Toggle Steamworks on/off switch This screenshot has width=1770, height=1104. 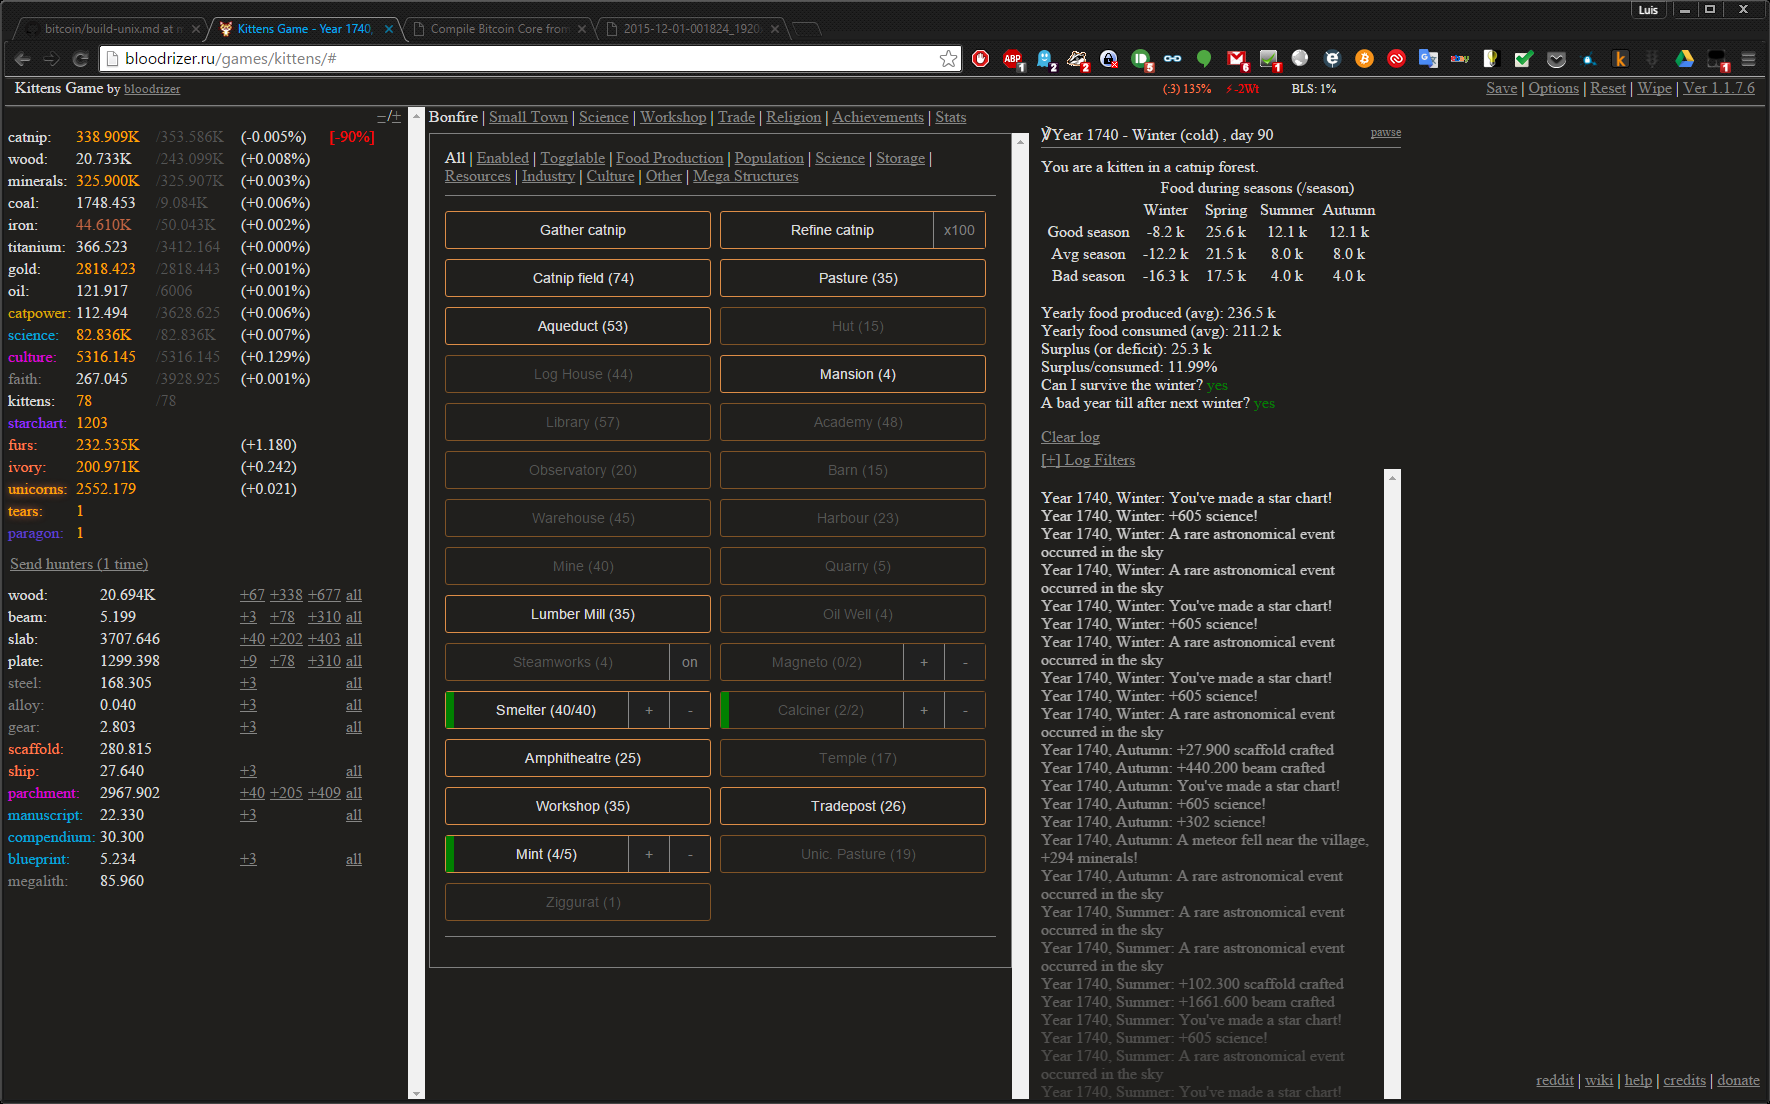(x=690, y=662)
